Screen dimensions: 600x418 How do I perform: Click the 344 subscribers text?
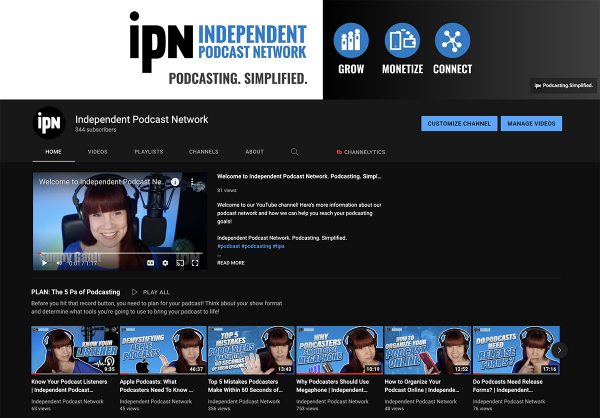(96, 130)
